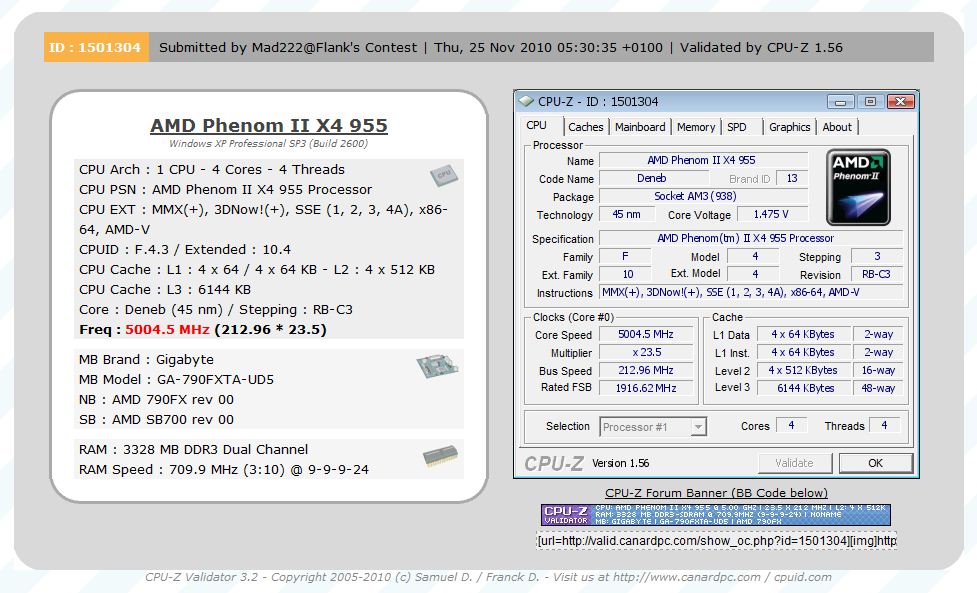The height and width of the screenshot is (593, 977).
Task: Click the Name field AMD Phenom II X4 955
Action: [x=703, y=161]
